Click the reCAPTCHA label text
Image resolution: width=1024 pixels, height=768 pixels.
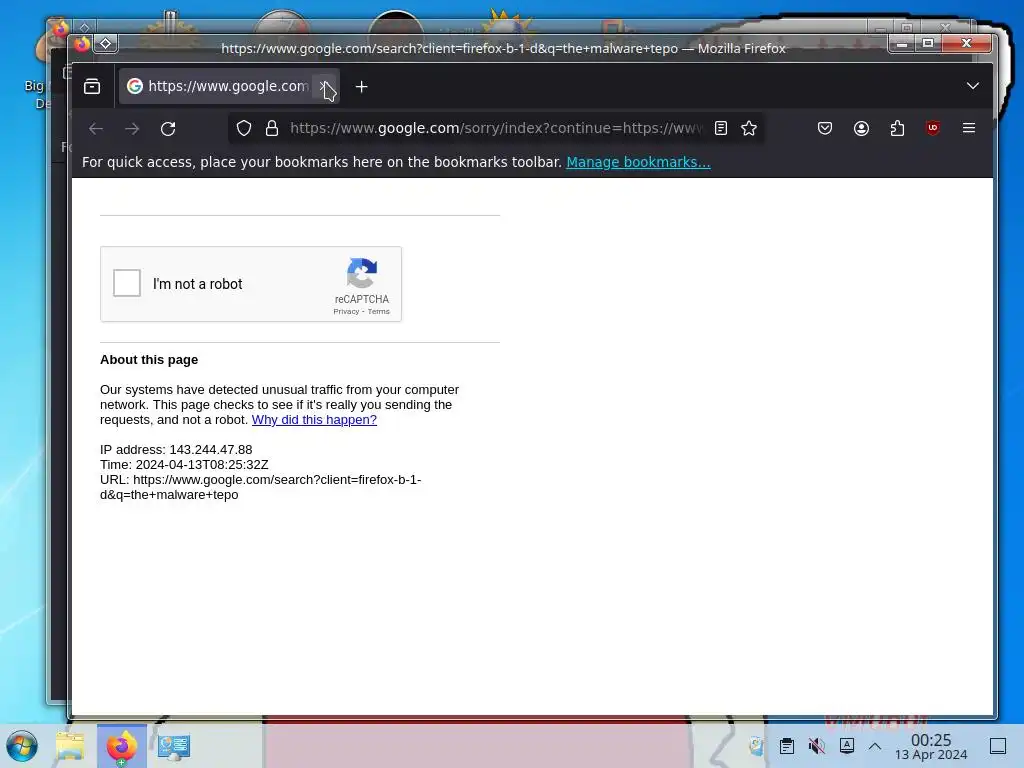tap(362, 299)
